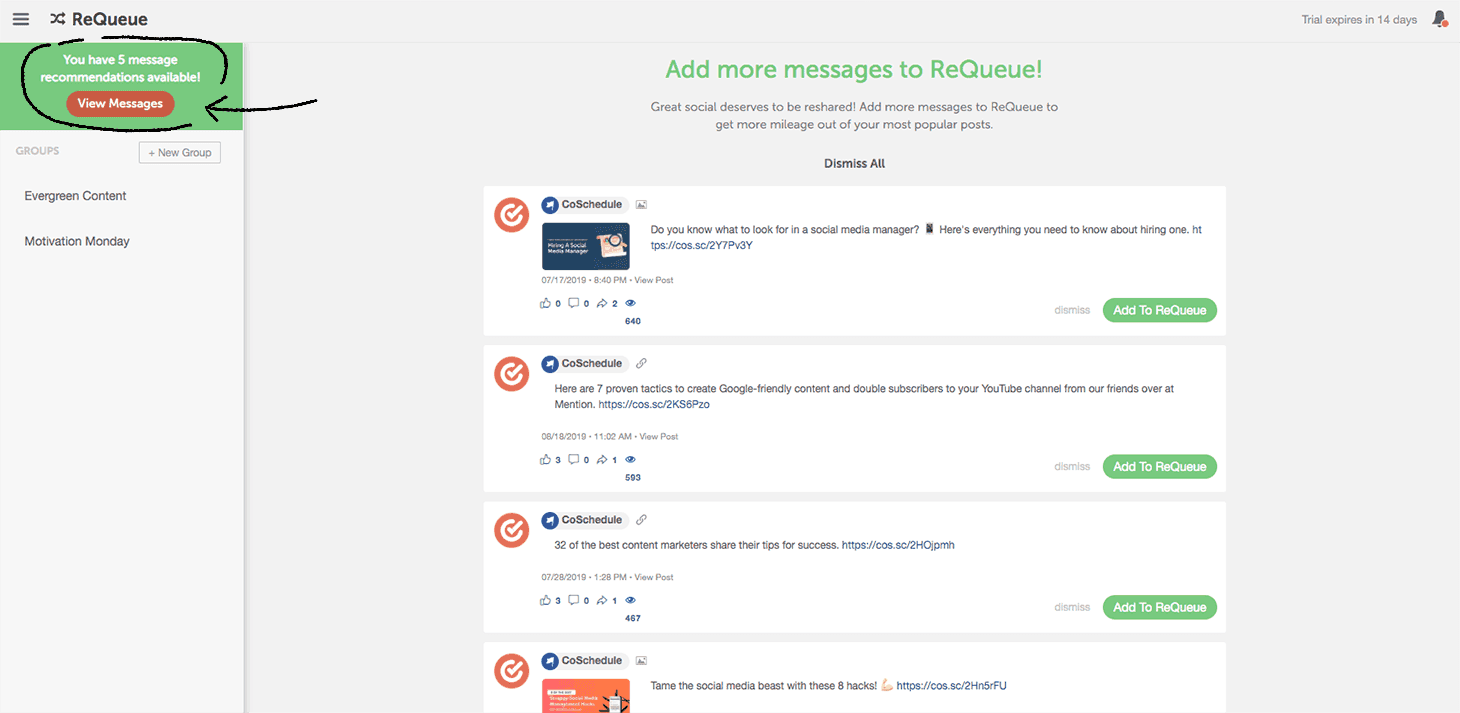
Task: Click the Facebook icon on the first CoSchedule post
Action: tap(550, 204)
